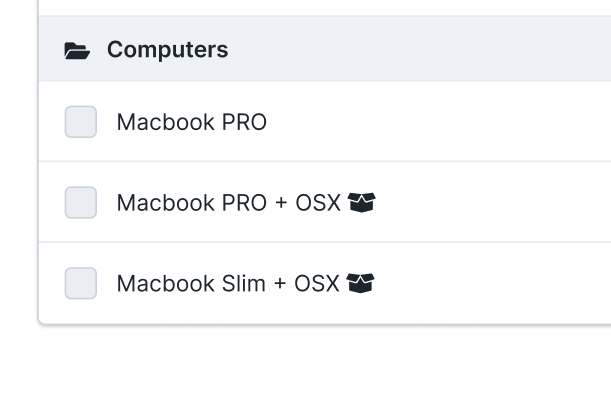Click the blank row above Computers header

pos(325,7)
